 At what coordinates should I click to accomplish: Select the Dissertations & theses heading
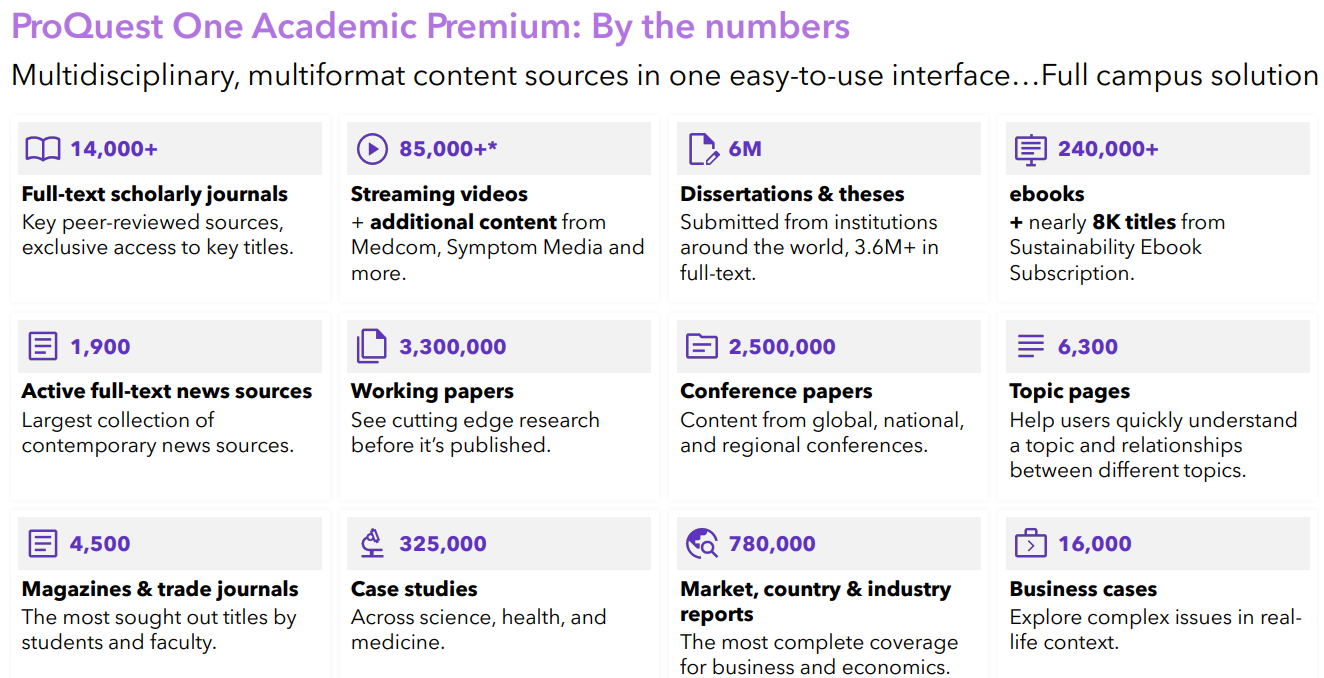[x=792, y=194]
